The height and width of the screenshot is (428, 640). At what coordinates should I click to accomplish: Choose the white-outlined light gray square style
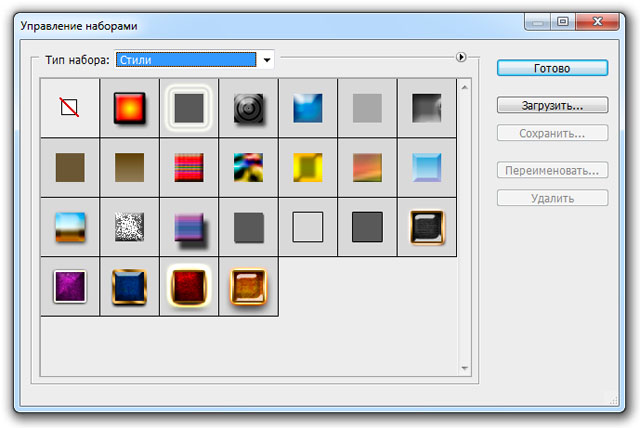[308, 227]
